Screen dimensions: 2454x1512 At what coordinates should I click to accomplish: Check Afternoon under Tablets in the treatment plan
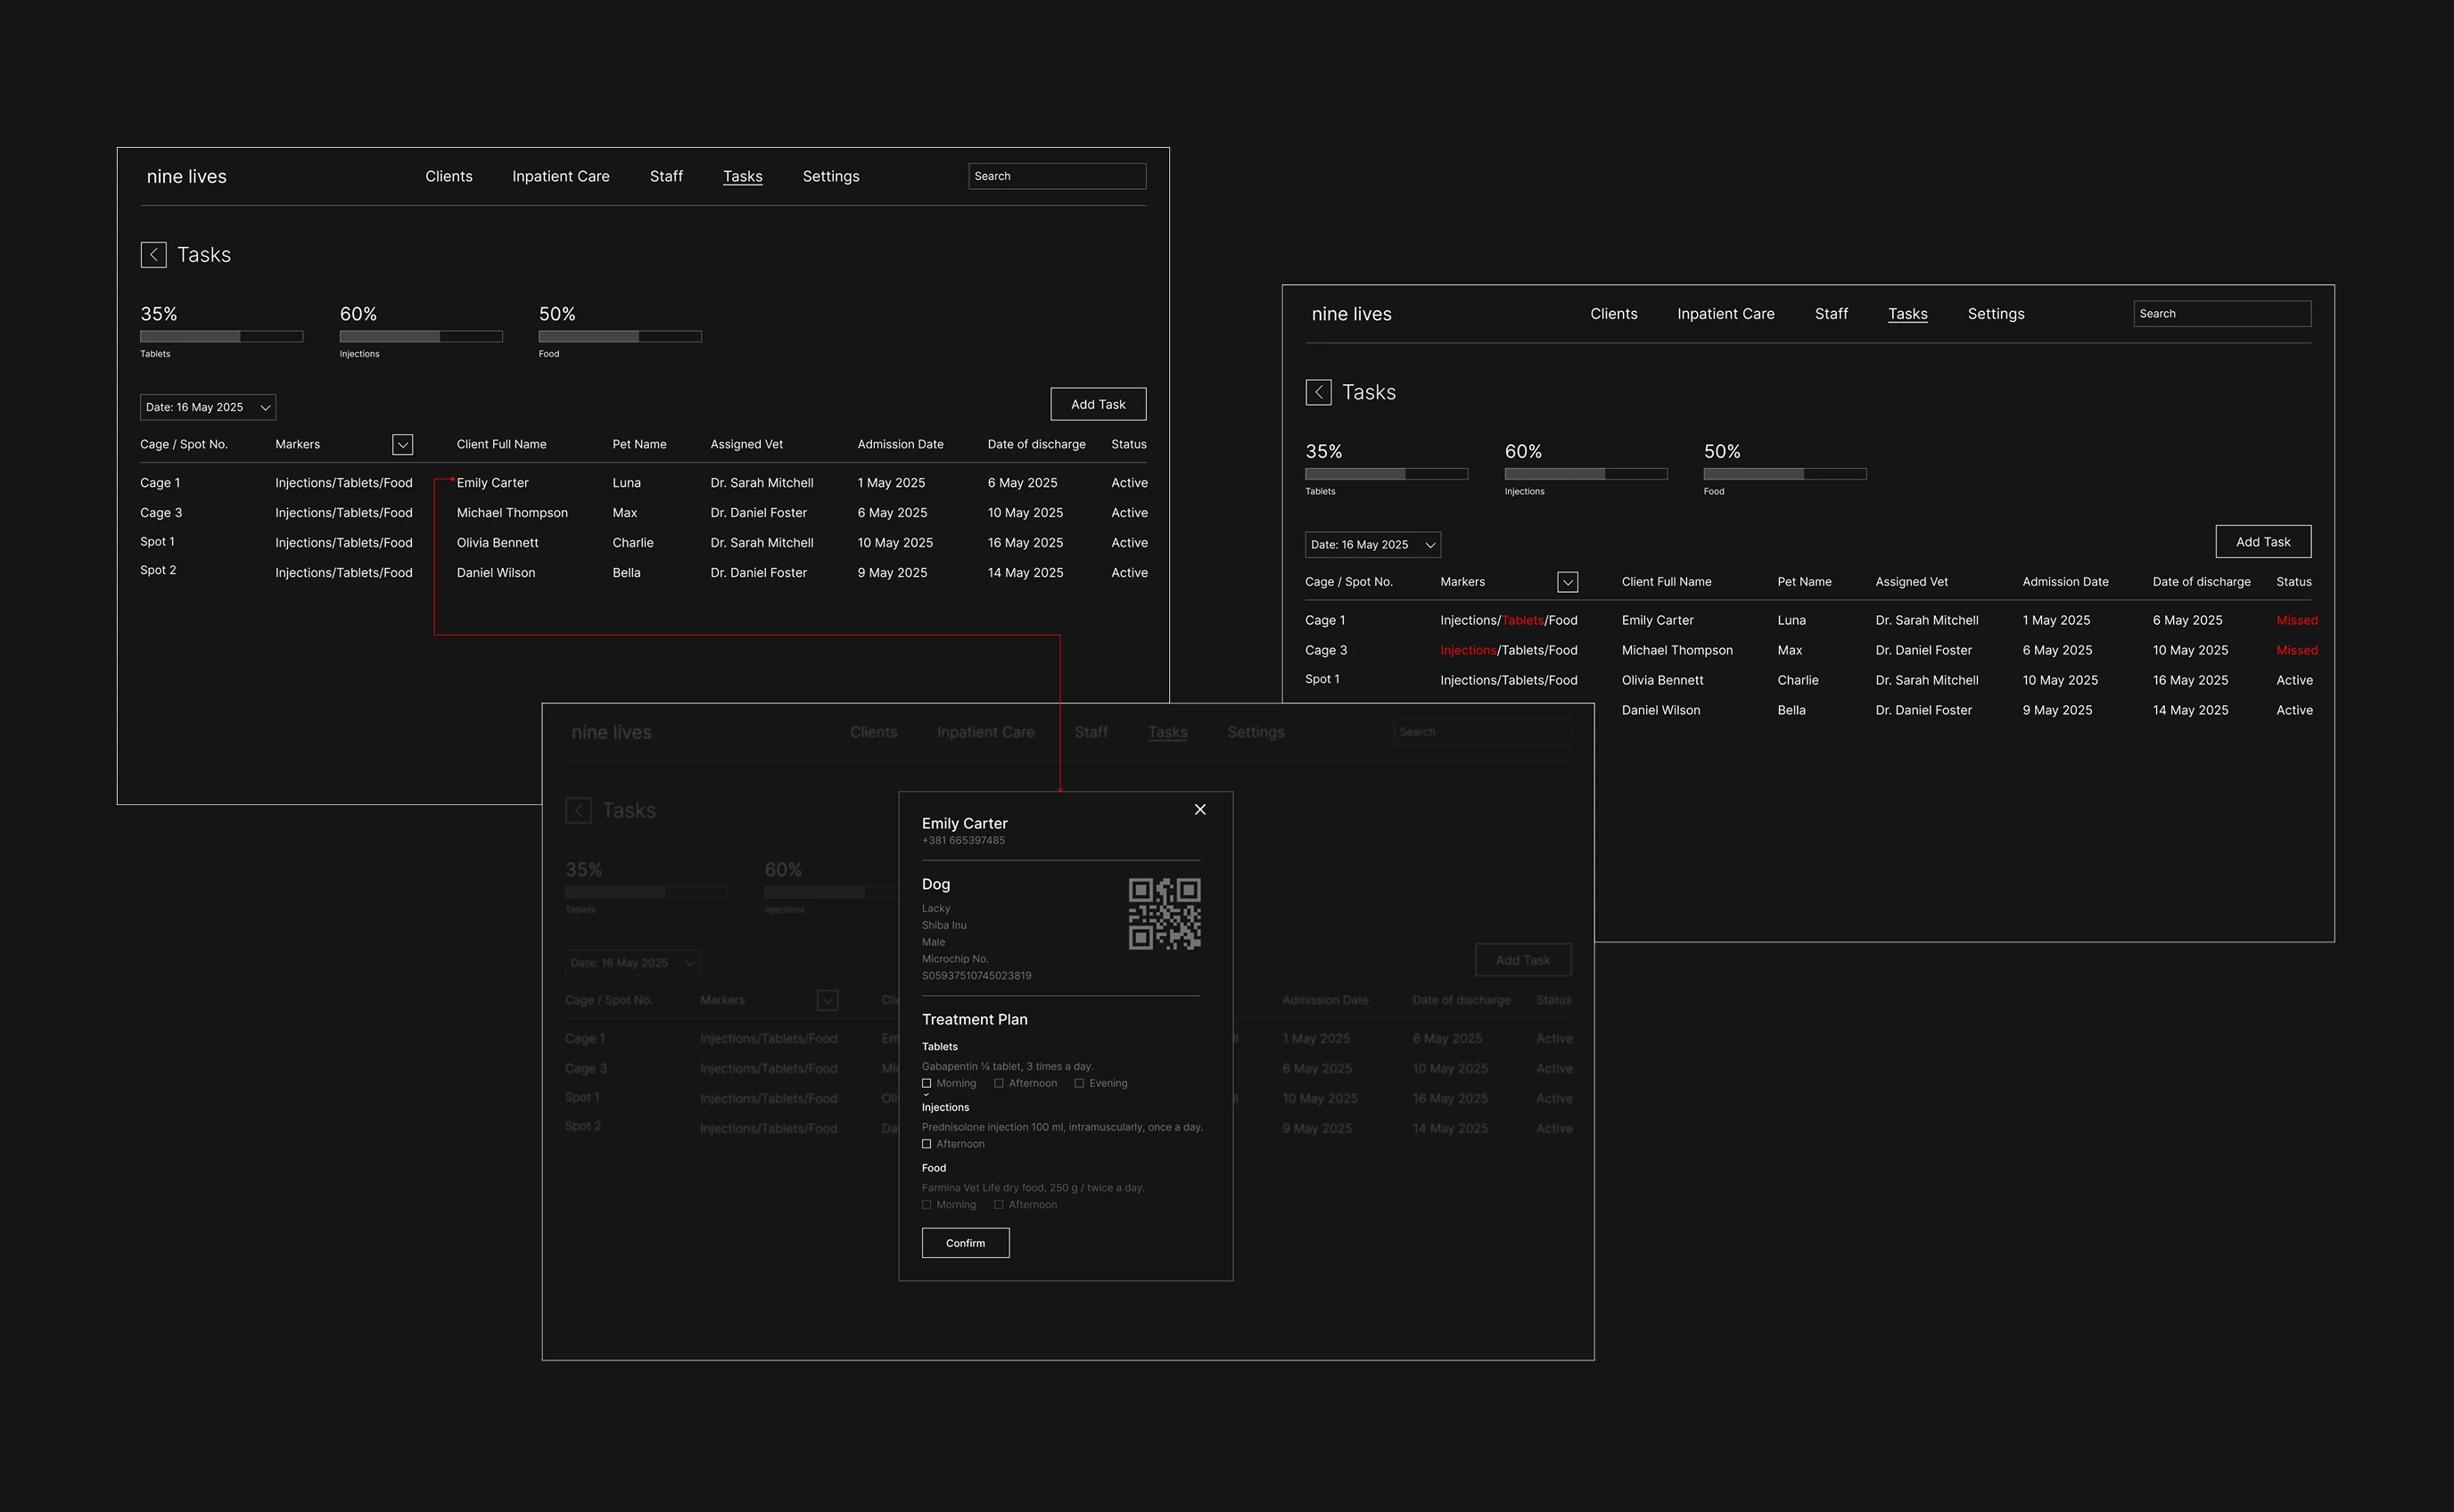(x=999, y=1083)
